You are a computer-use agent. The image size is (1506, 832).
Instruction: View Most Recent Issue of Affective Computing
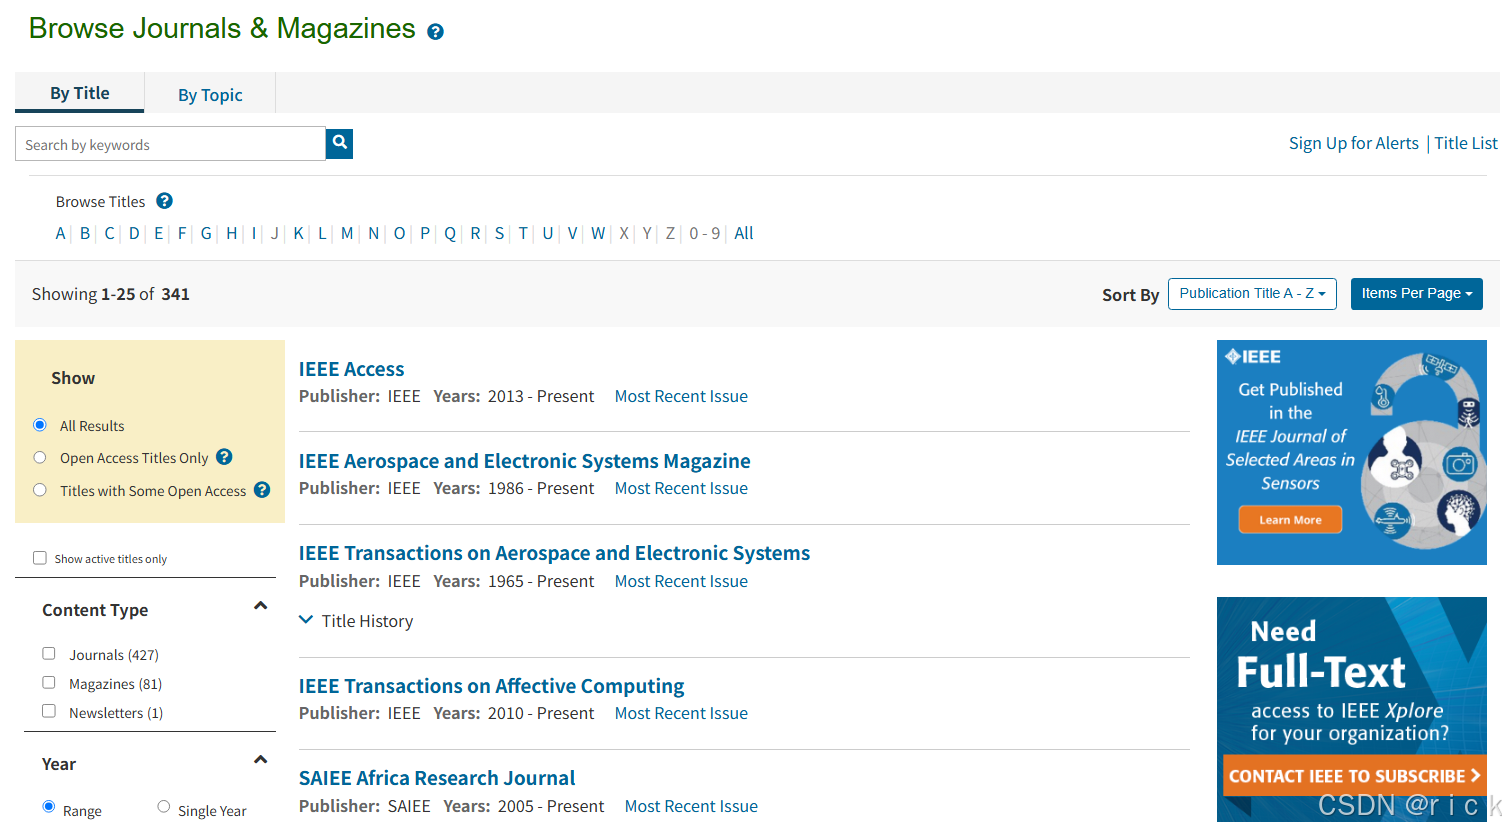(x=681, y=713)
